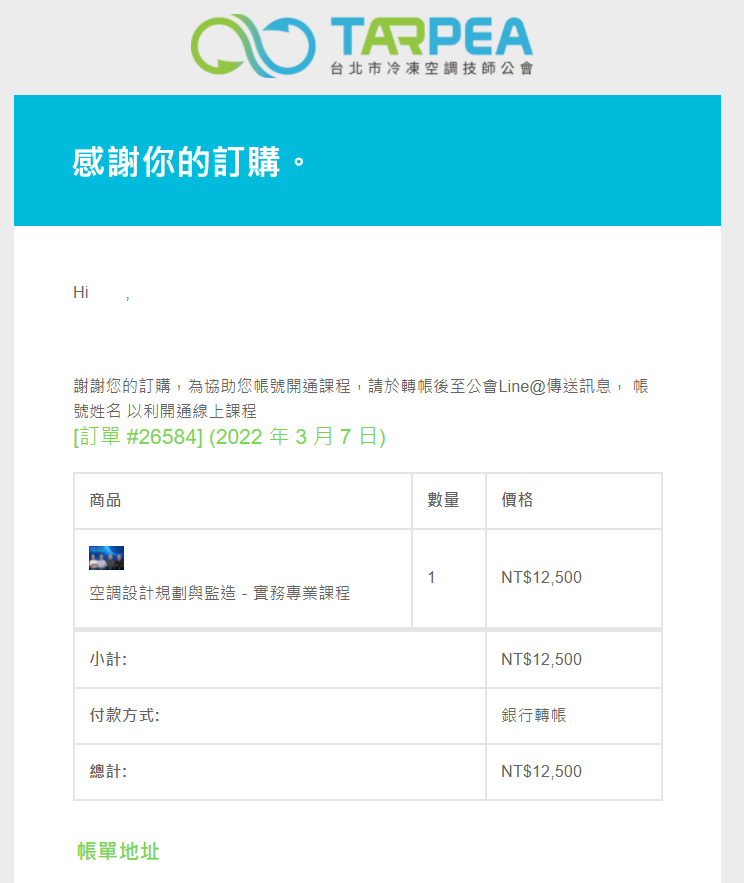The height and width of the screenshot is (883, 744).
Task: Click the 小計 subtotal label
Action: click(x=108, y=659)
